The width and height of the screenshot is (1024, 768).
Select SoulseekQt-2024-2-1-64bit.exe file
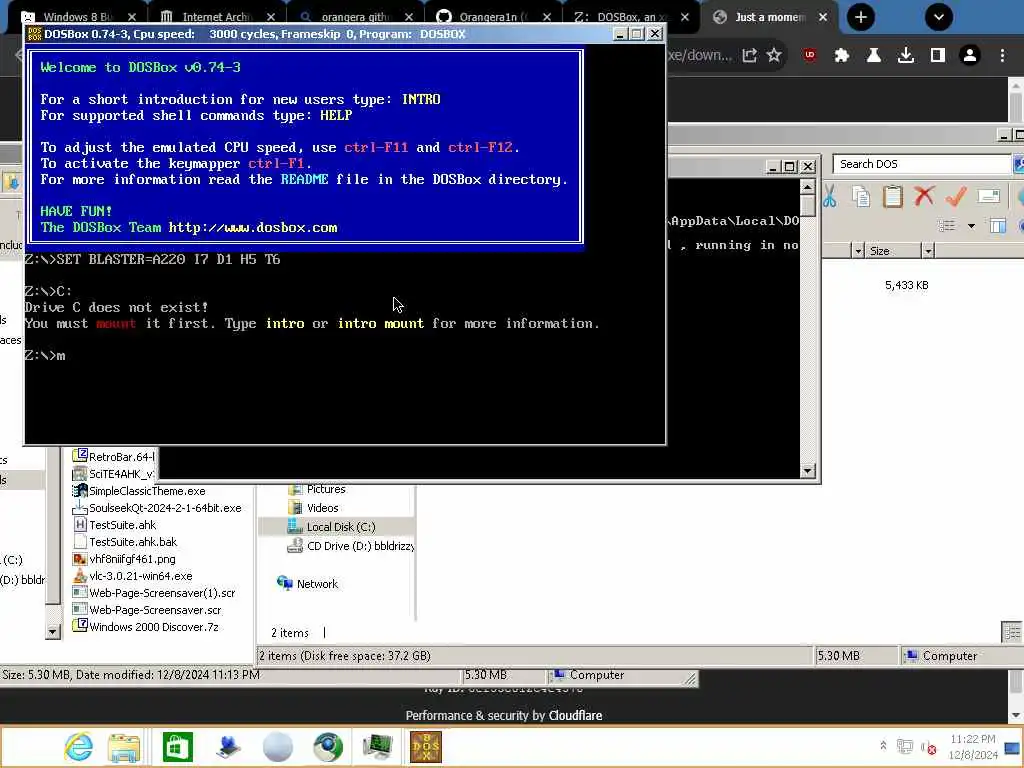[157, 508]
